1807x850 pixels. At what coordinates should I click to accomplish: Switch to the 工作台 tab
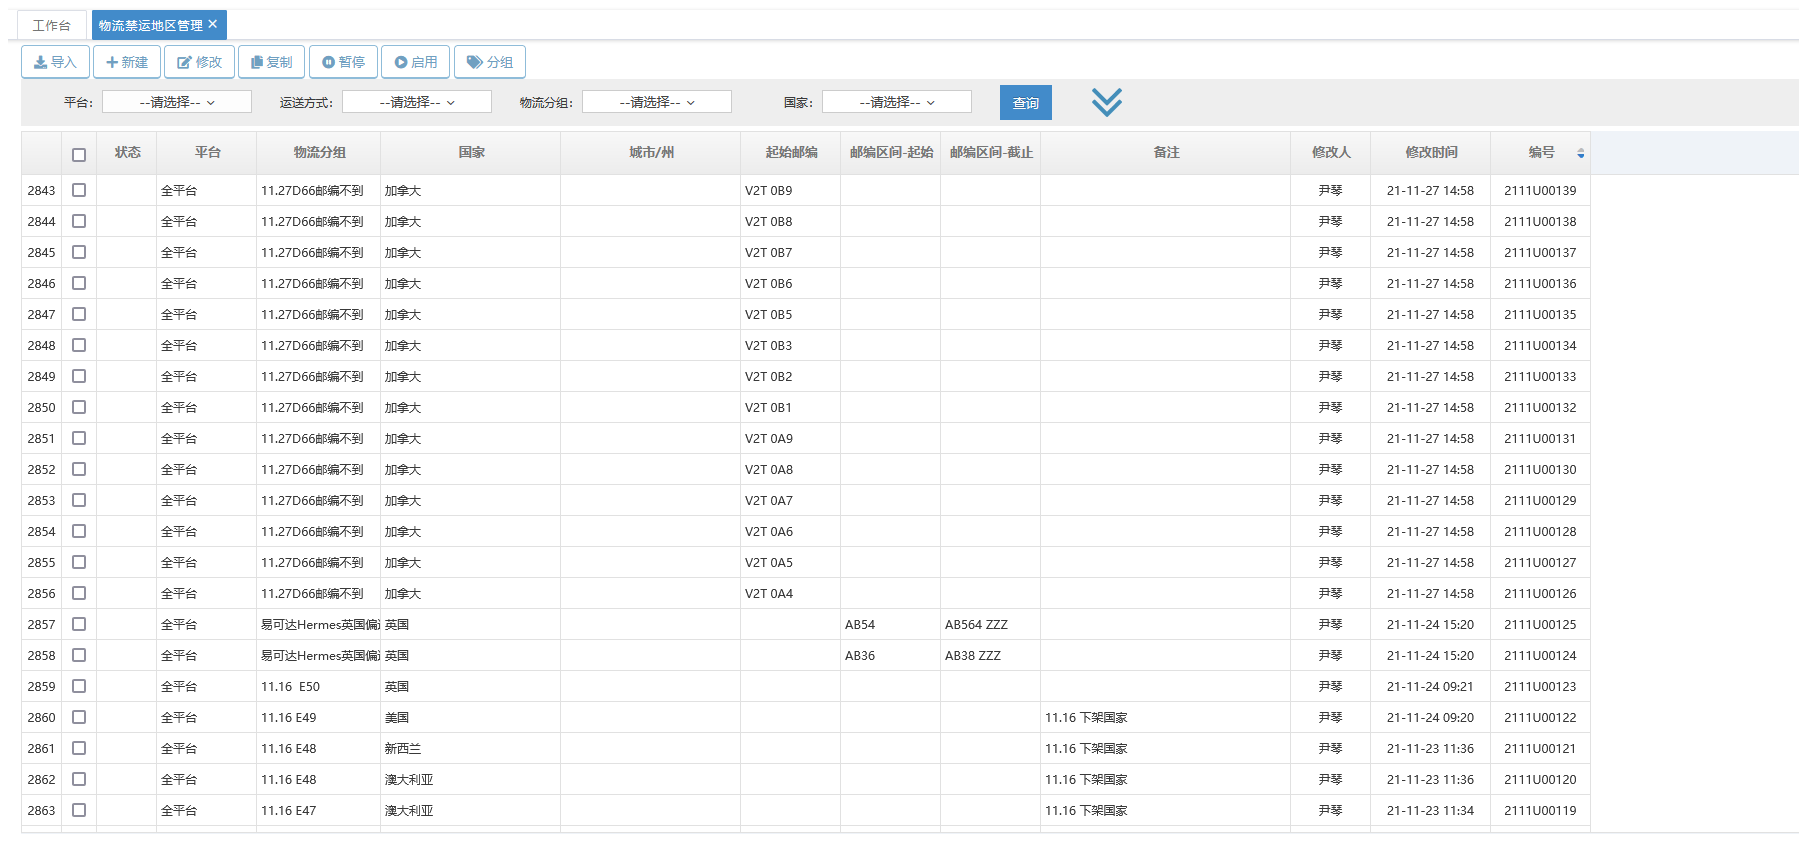click(x=51, y=25)
